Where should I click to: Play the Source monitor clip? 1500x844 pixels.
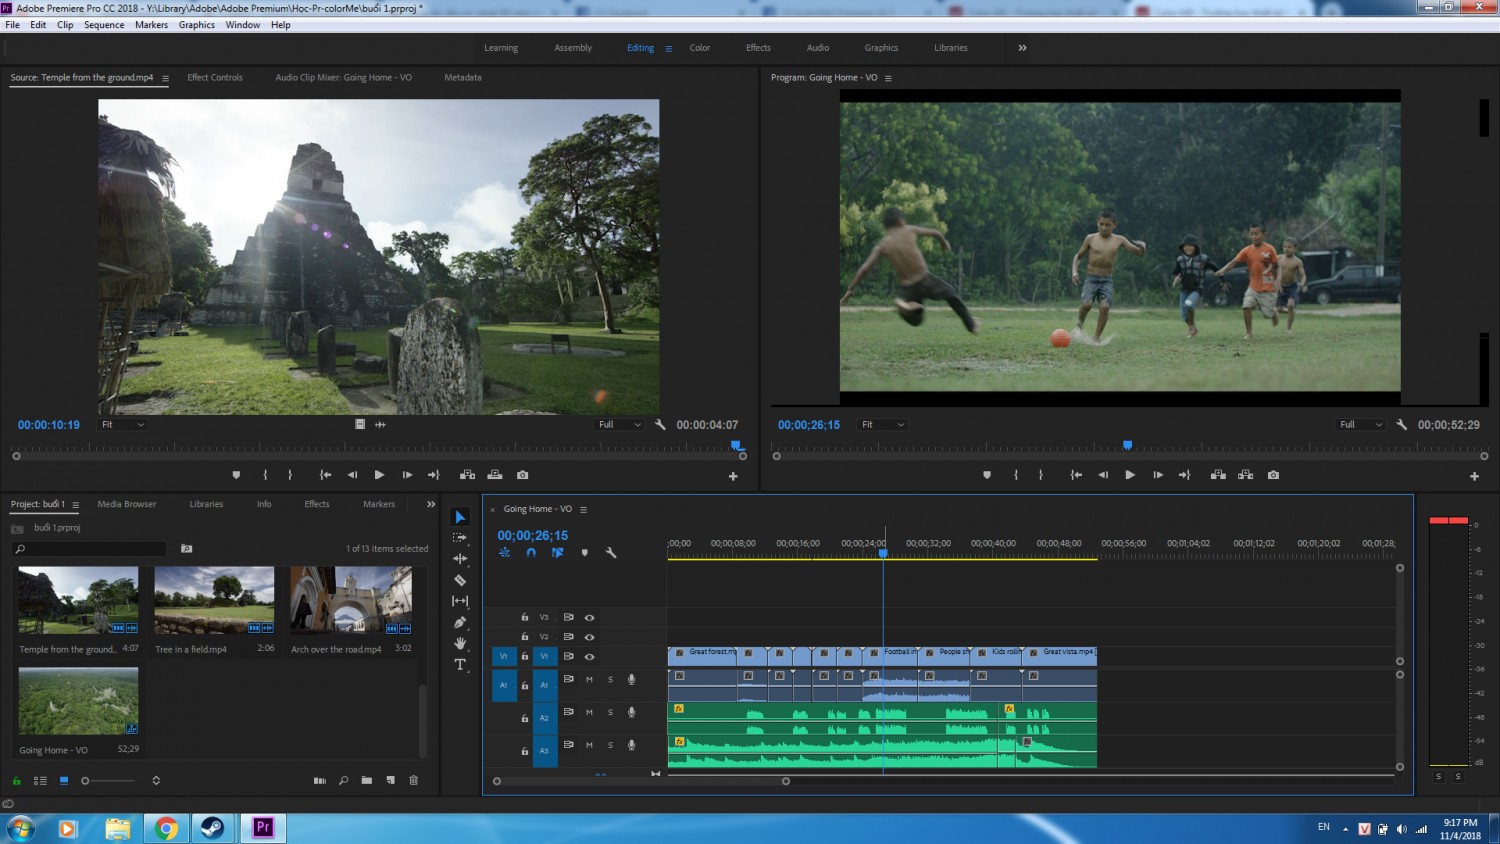pyautogui.click(x=379, y=475)
